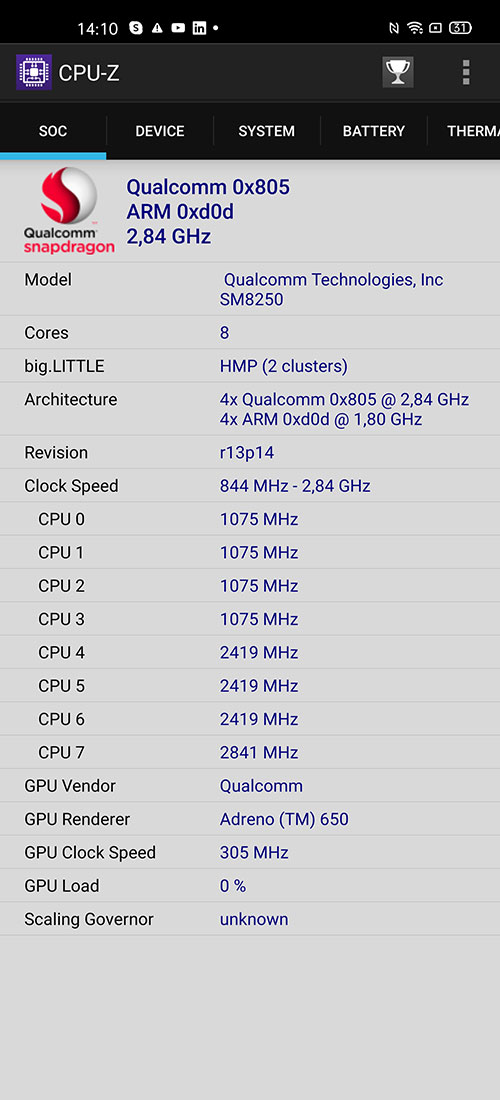Tap the NFC status icon

click(x=393, y=29)
